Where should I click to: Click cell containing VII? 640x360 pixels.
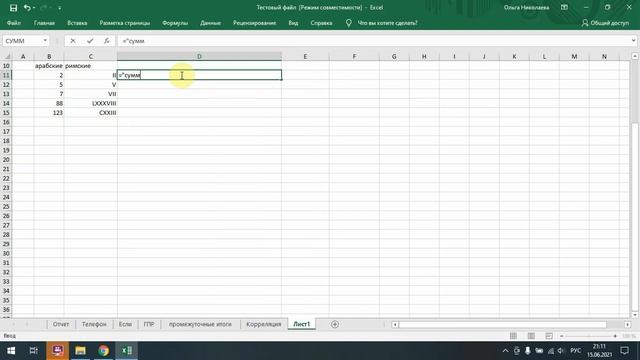(x=91, y=94)
